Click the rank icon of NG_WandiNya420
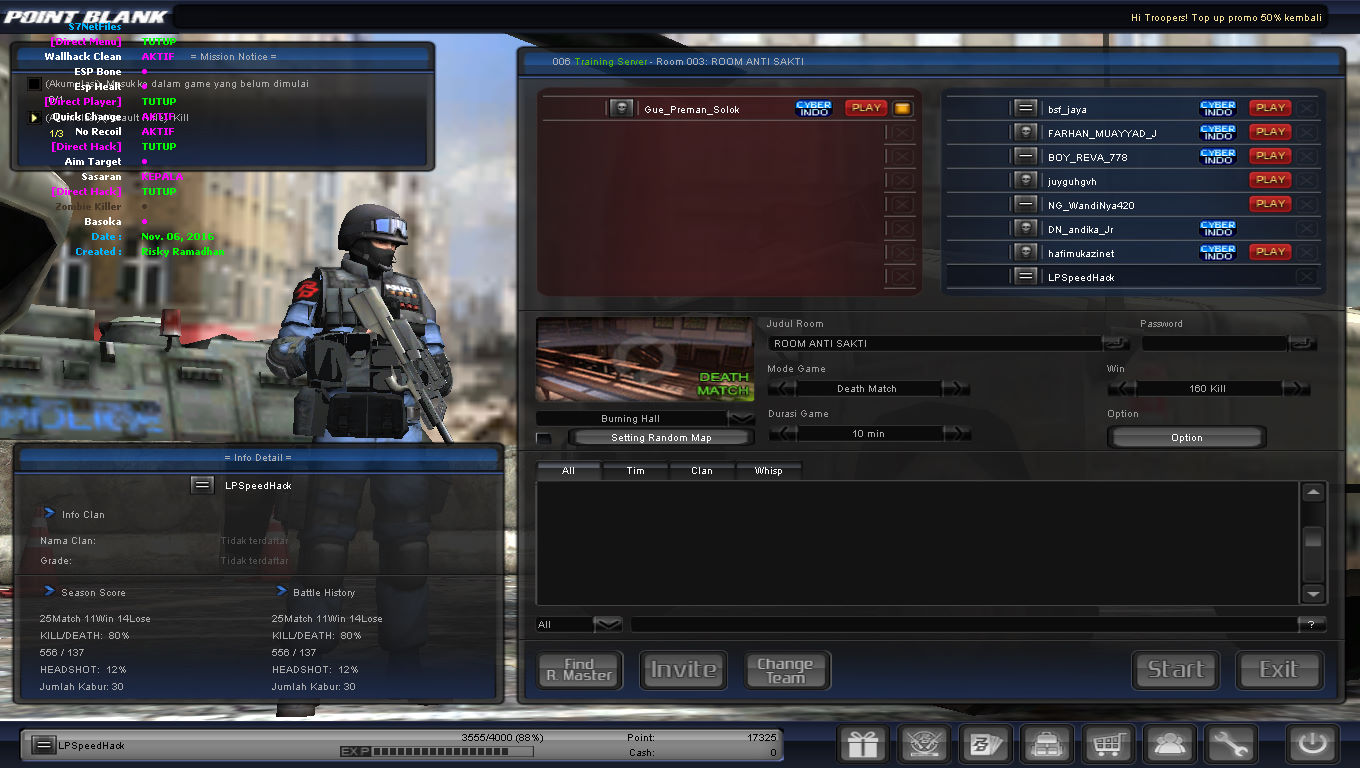The height and width of the screenshot is (768, 1360). click(1024, 204)
